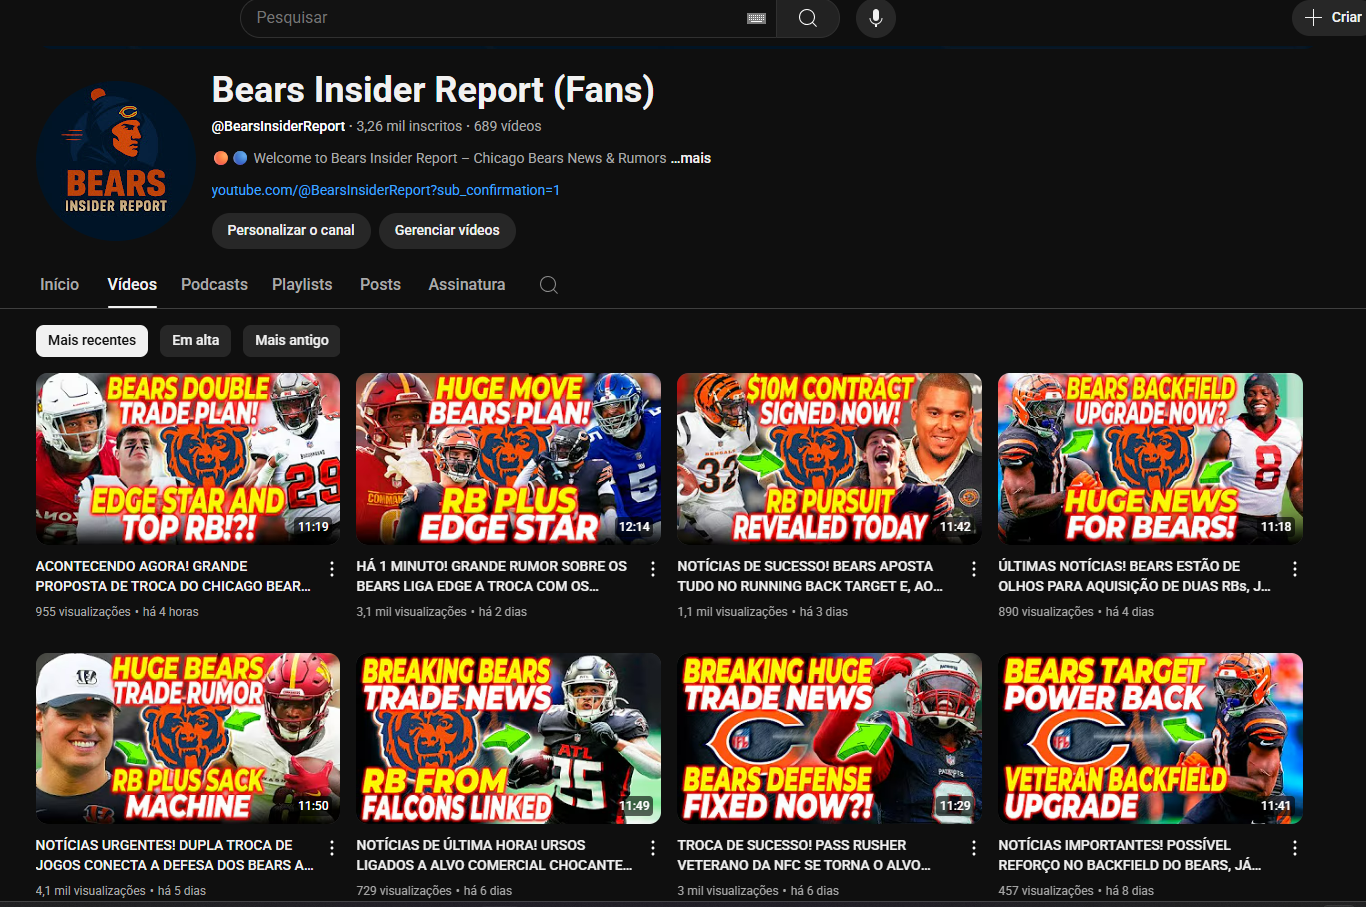Open options for Notícias Importantes video
Image resolution: width=1366 pixels, height=907 pixels.
(x=1295, y=848)
